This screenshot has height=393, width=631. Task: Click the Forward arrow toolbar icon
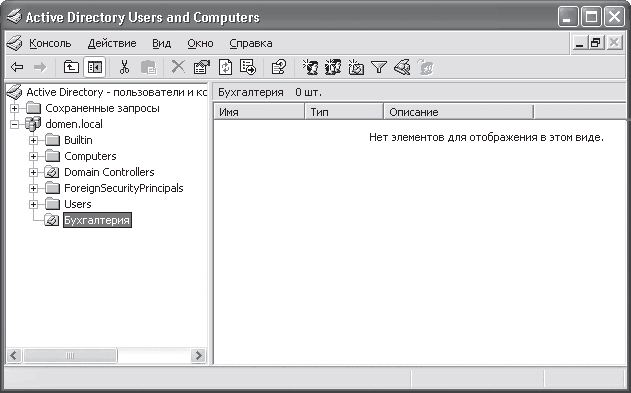(40, 67)
